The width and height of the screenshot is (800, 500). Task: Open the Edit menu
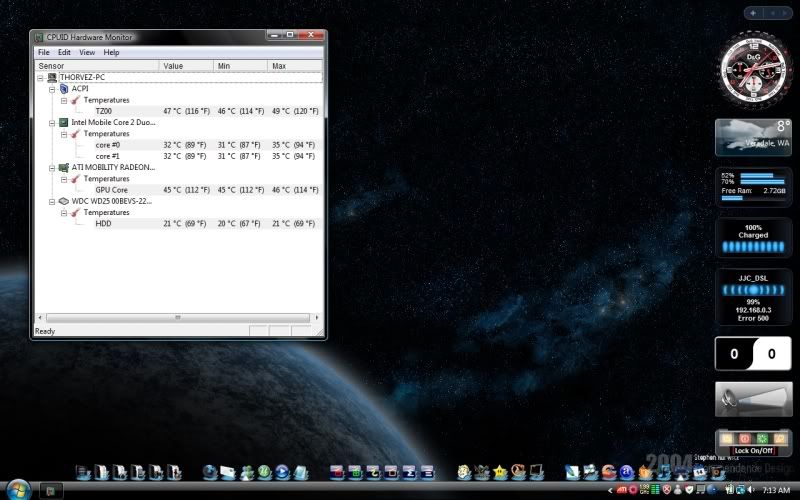(x=64, y=52)
